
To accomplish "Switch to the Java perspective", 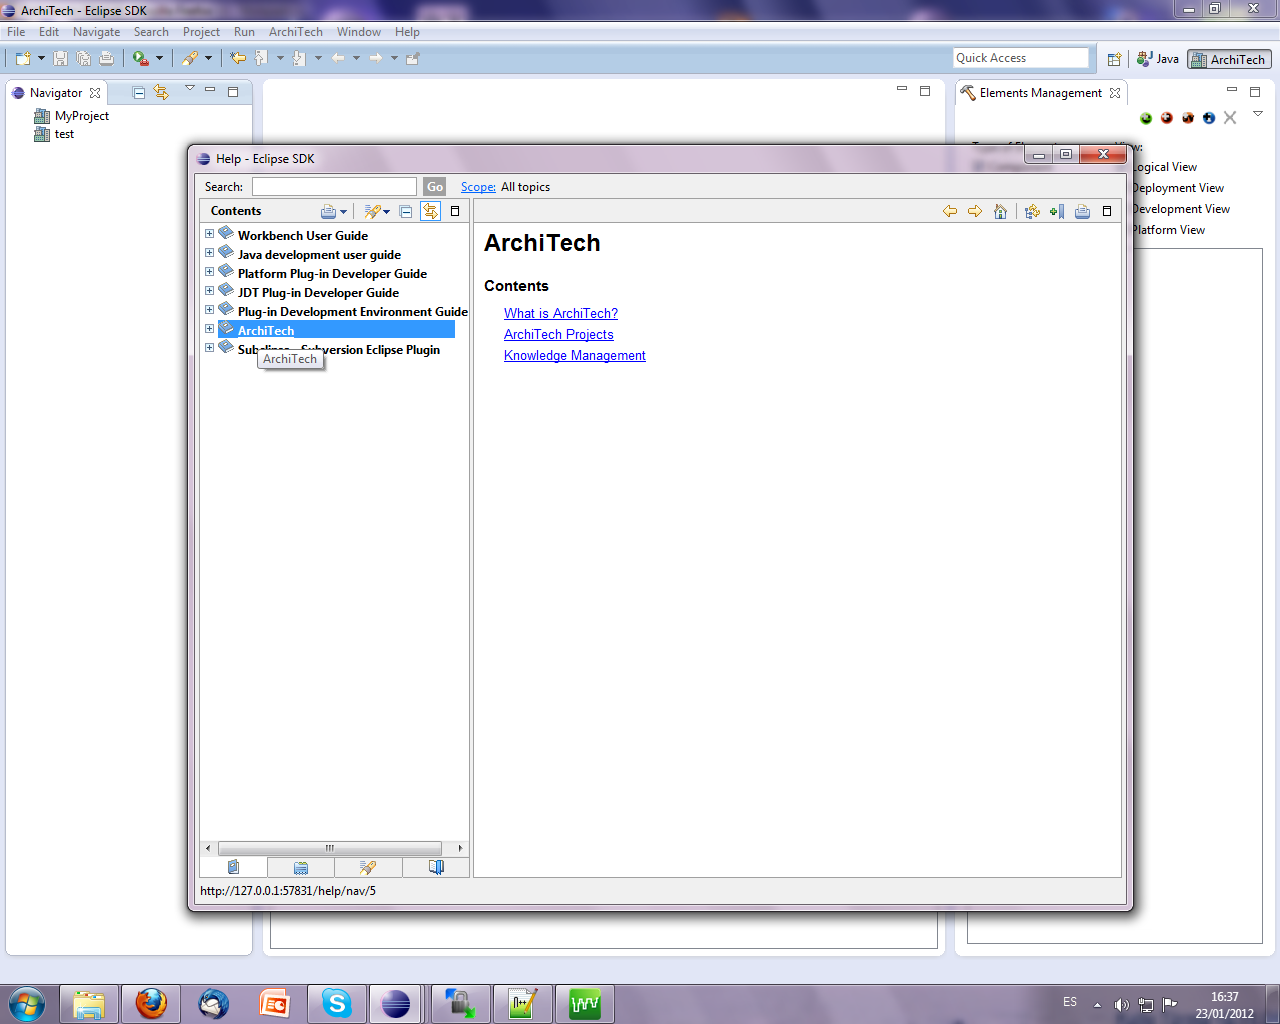I will pos(1158,59).
